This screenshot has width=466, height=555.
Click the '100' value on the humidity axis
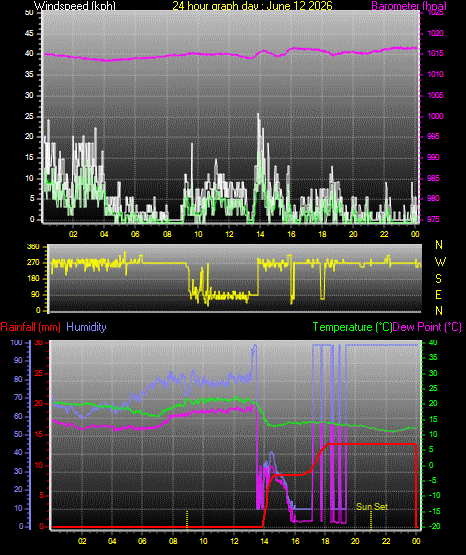click(x=16, y=343)
